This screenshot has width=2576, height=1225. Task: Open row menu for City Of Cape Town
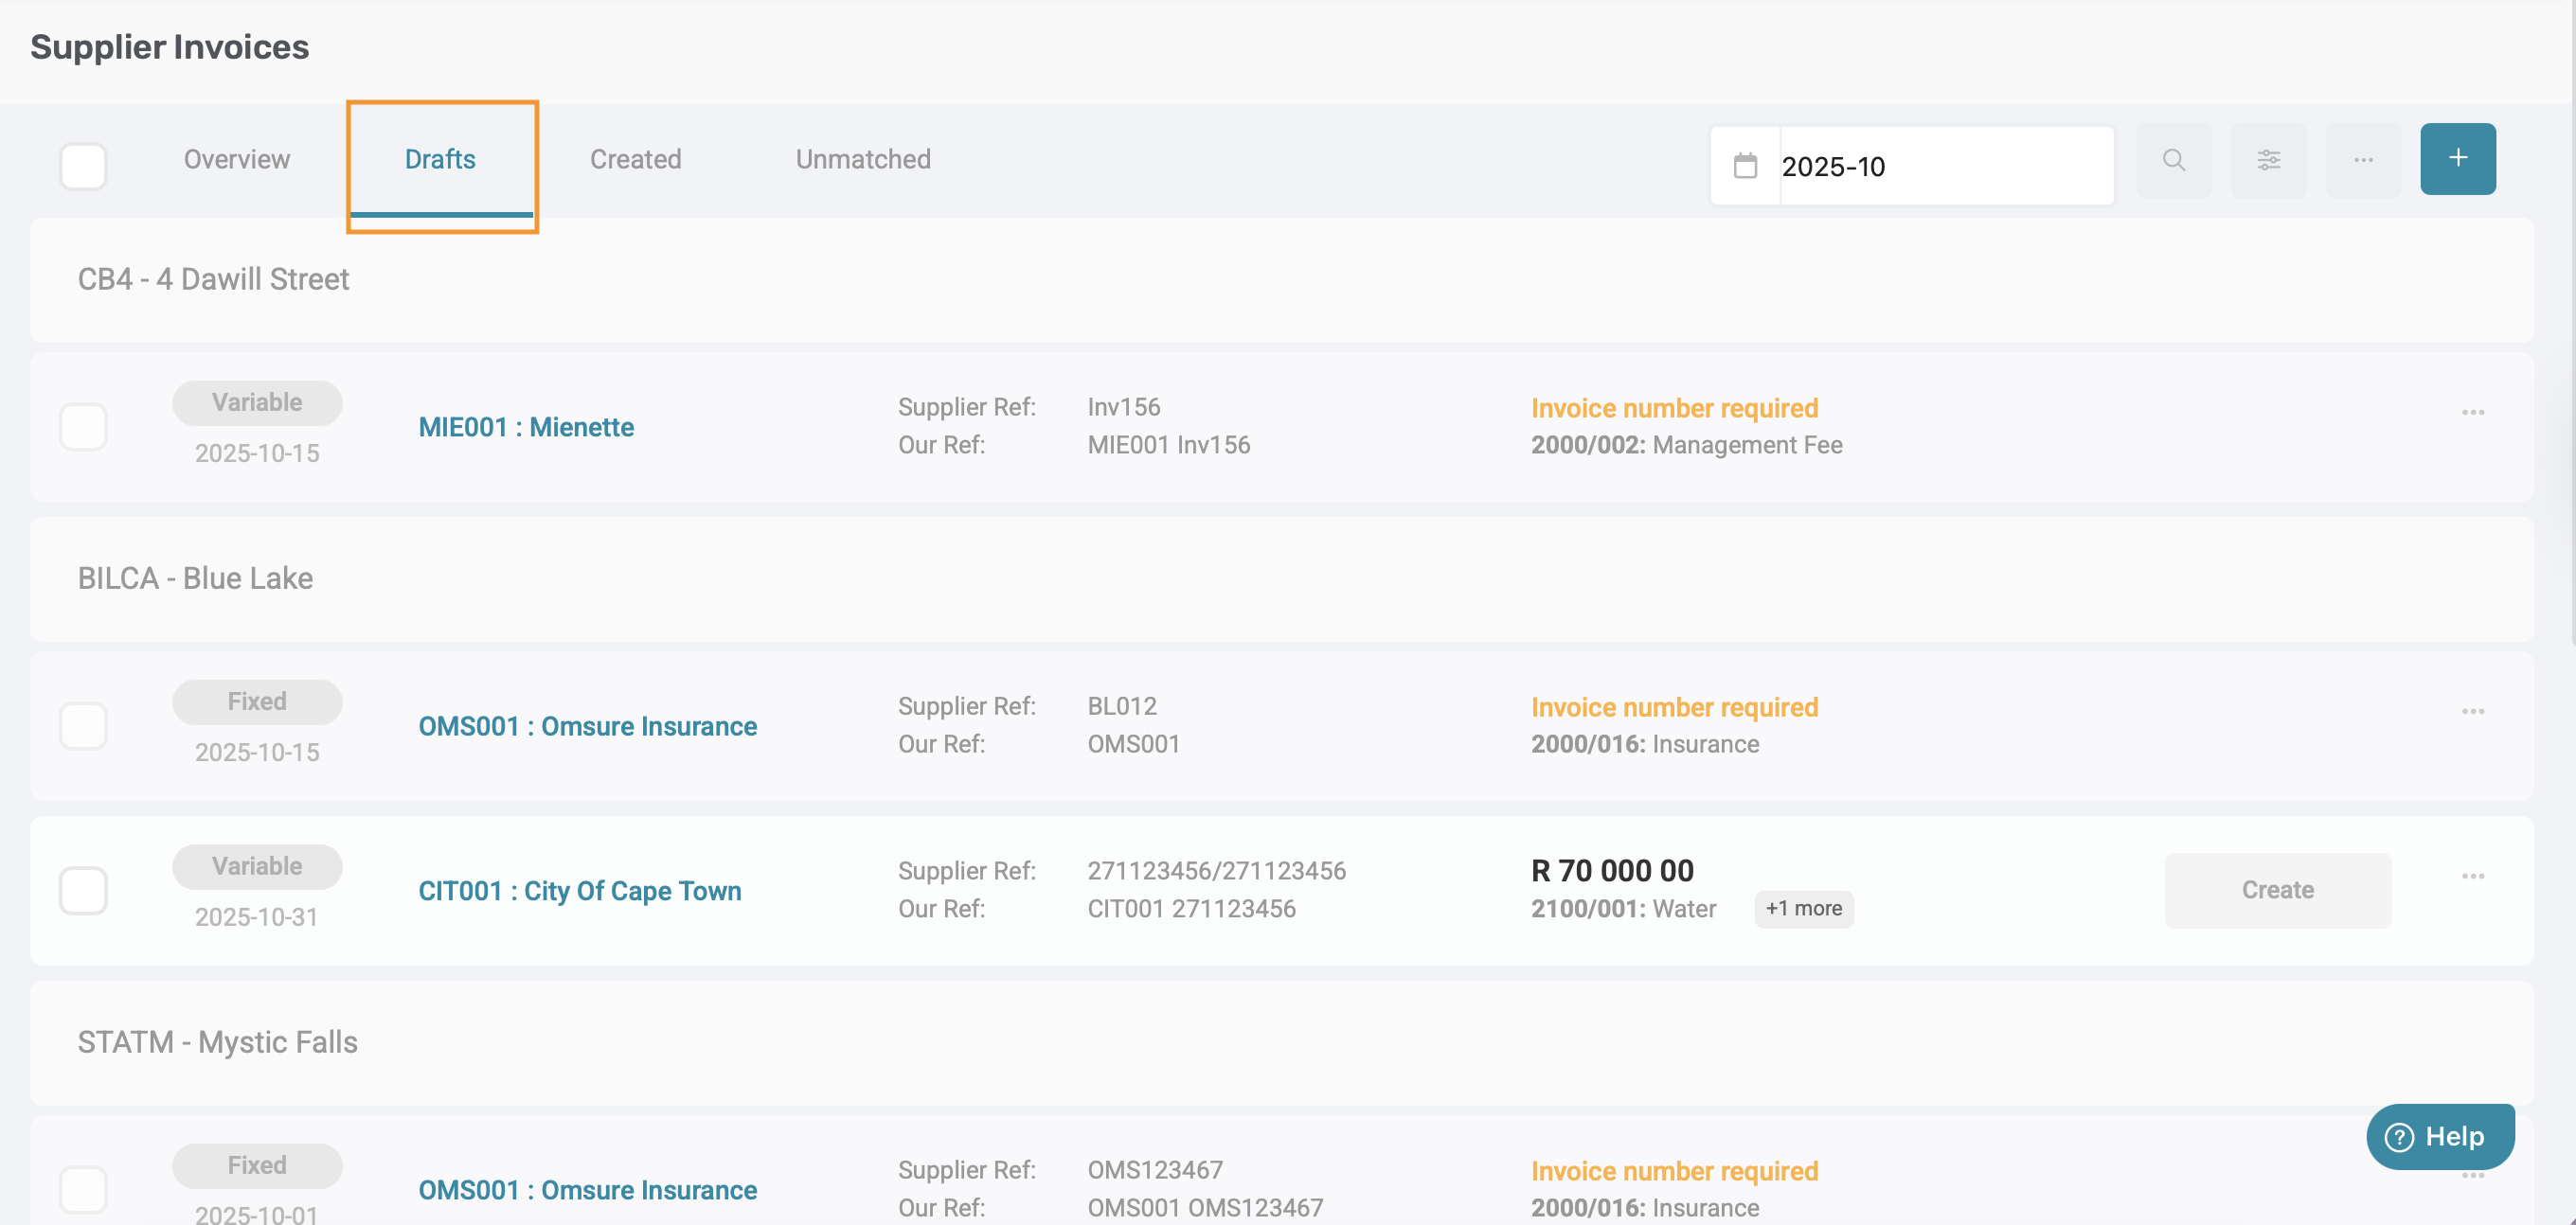pyautogui.click(x=2472, y=876)
